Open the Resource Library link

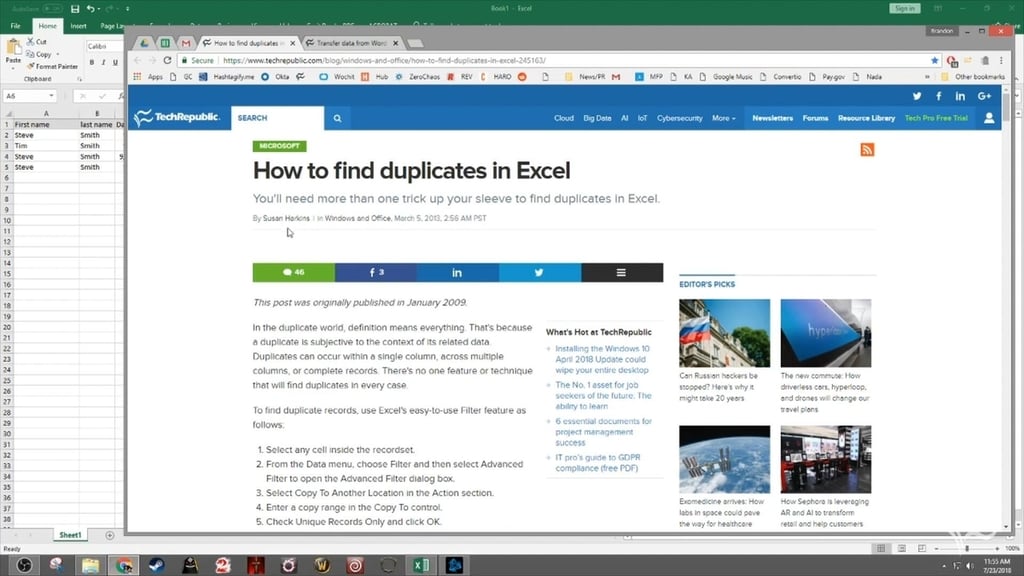click(x=867, y=118)
